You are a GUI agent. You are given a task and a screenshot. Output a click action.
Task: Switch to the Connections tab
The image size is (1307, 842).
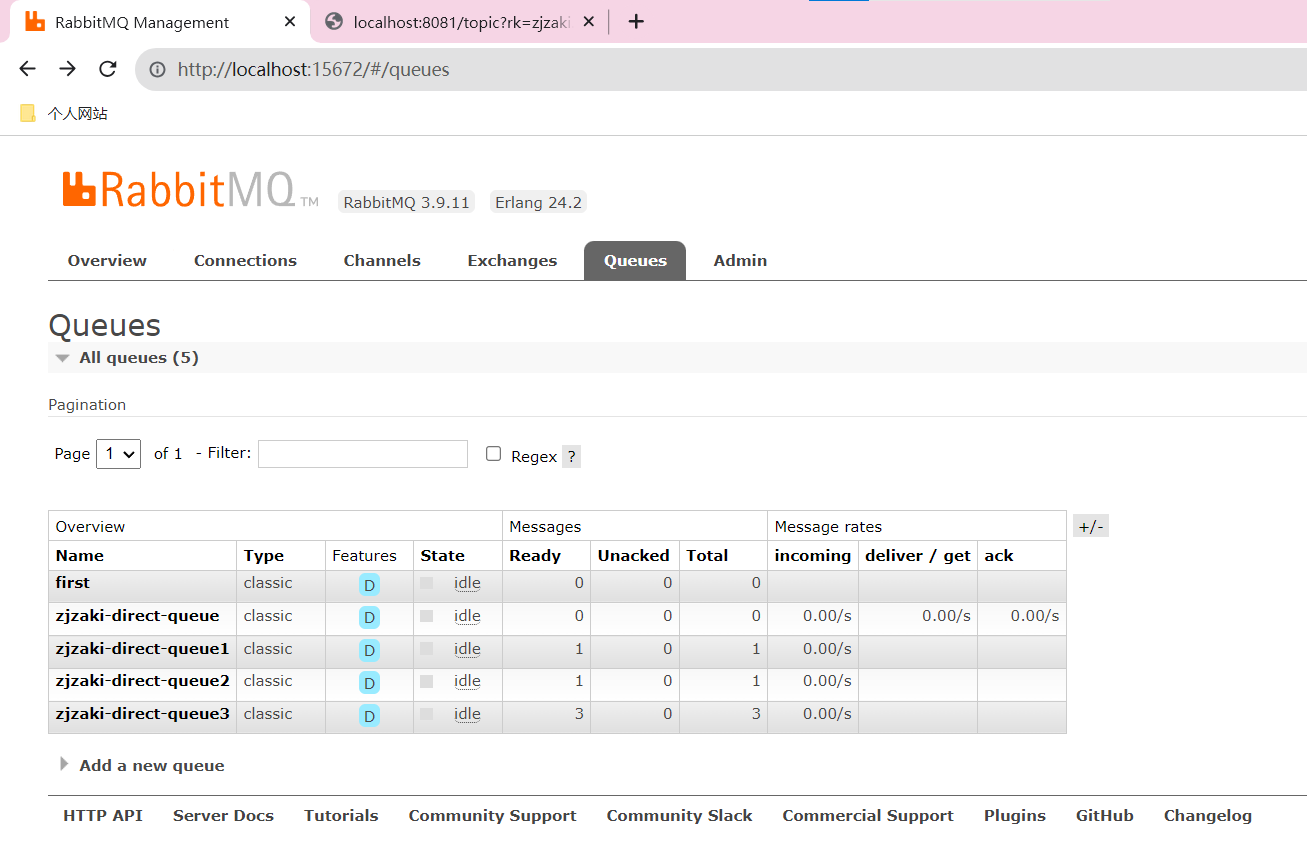pyautogui.click(x=245, y=260)
